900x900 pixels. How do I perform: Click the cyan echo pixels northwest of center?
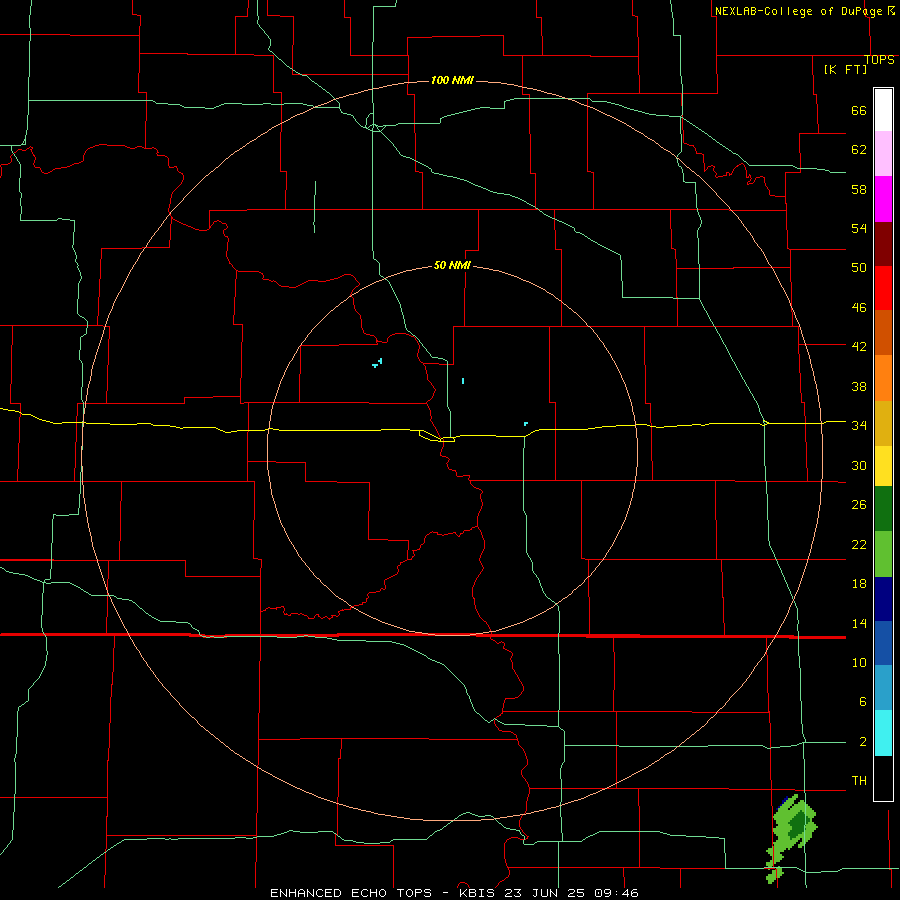click(x=378, y=363)
